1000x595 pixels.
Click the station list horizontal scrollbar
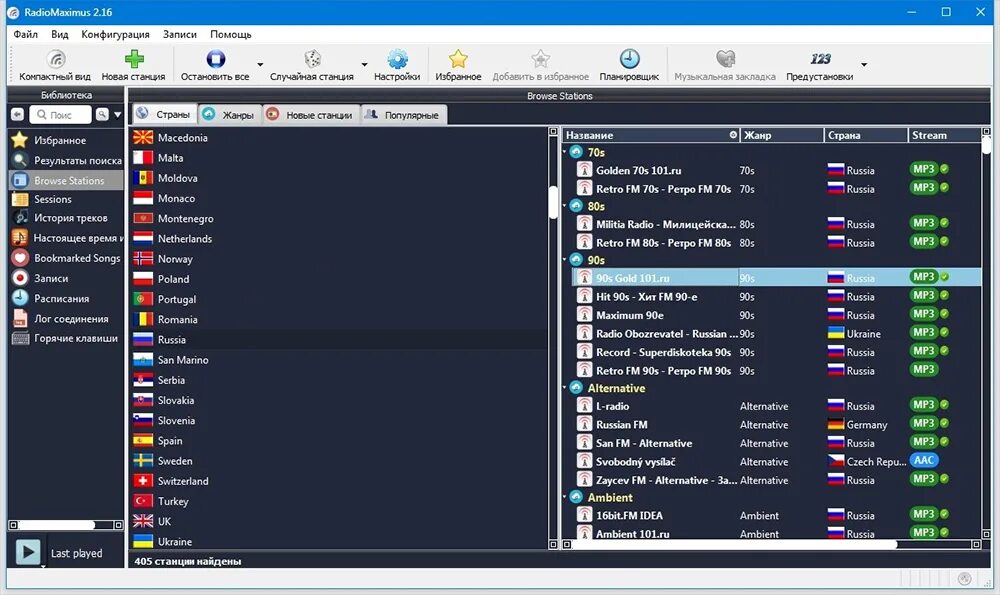pos(733,544)
